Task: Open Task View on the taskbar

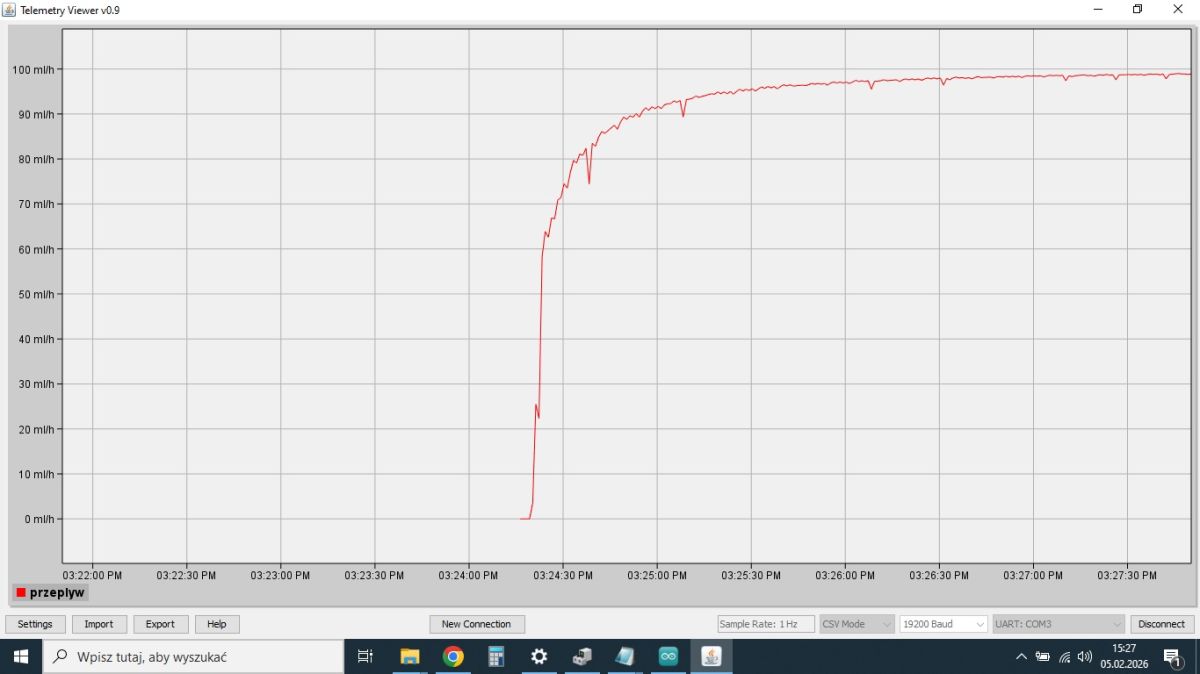Action: click(x=365, y=657)
